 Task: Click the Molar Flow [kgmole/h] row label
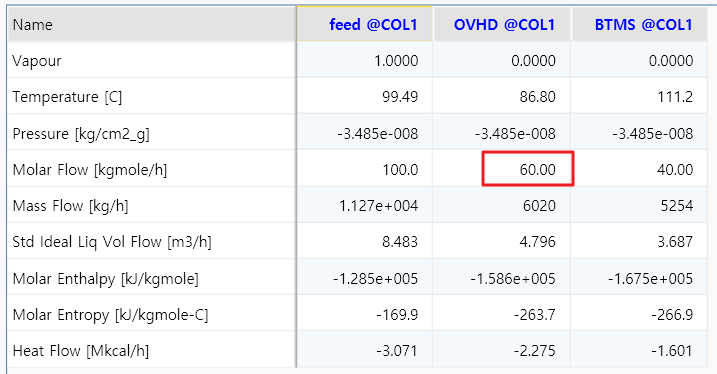tap(90, 170)
